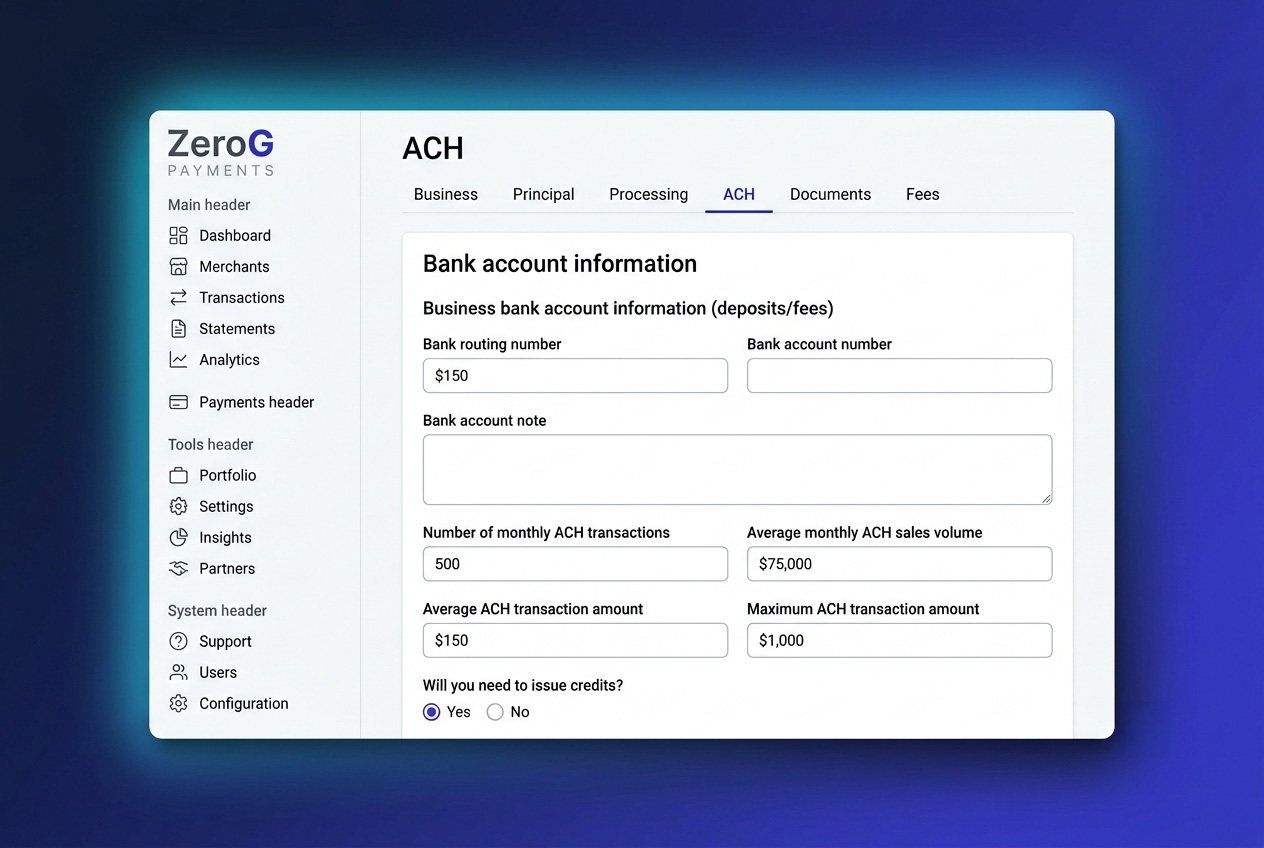Switch to the Business tab

[446, 194]
